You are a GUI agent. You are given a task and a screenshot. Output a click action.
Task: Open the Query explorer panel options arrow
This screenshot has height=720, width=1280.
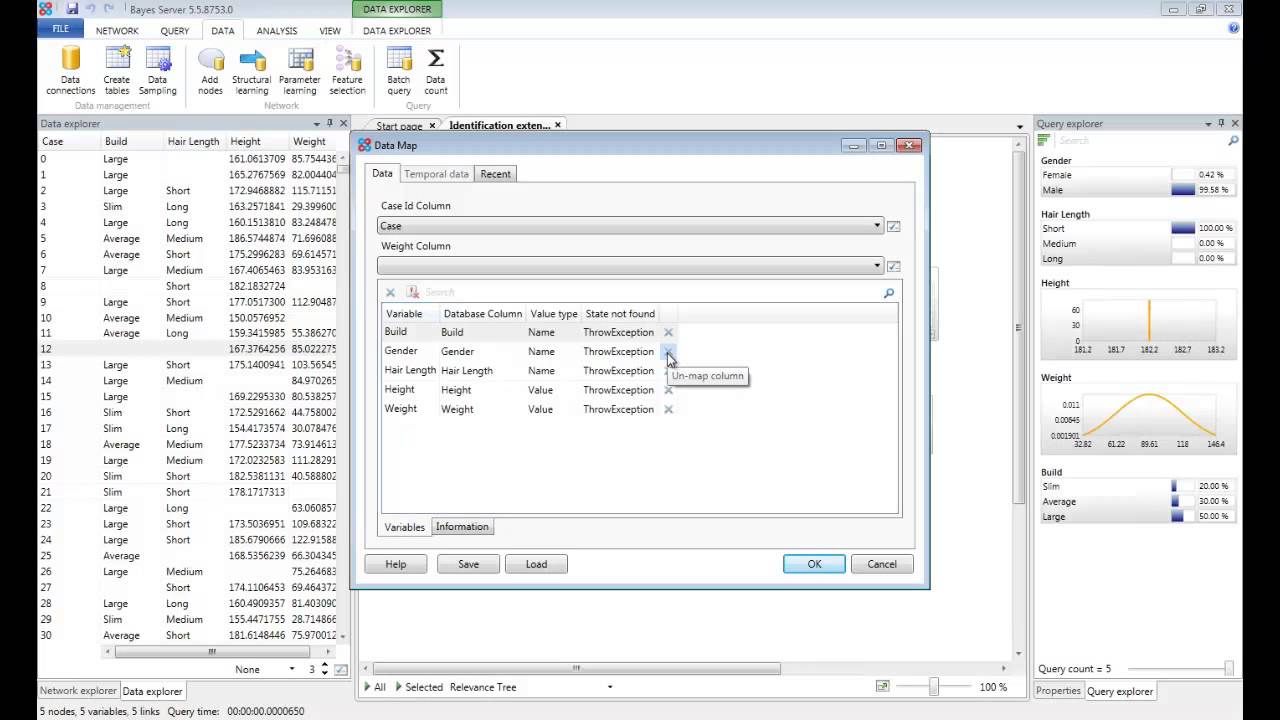(1208, 124)
